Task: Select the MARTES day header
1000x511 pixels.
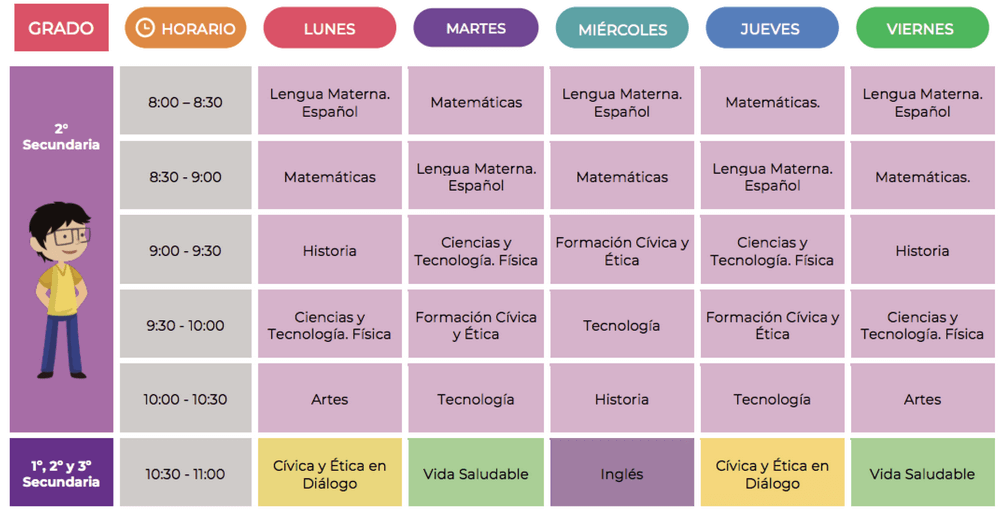Action: tap(475, 28)
